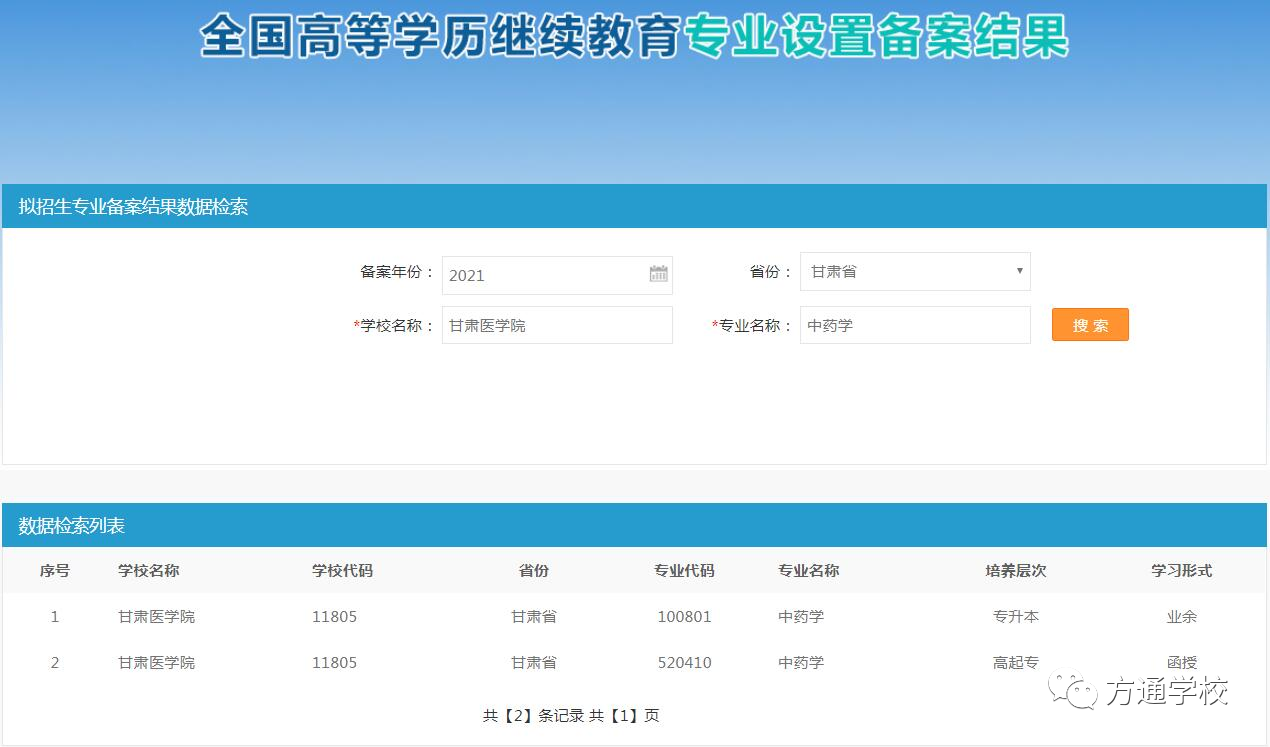Click the 业余 study form cell
The image size is (1270, 747).
[1181, 617]
